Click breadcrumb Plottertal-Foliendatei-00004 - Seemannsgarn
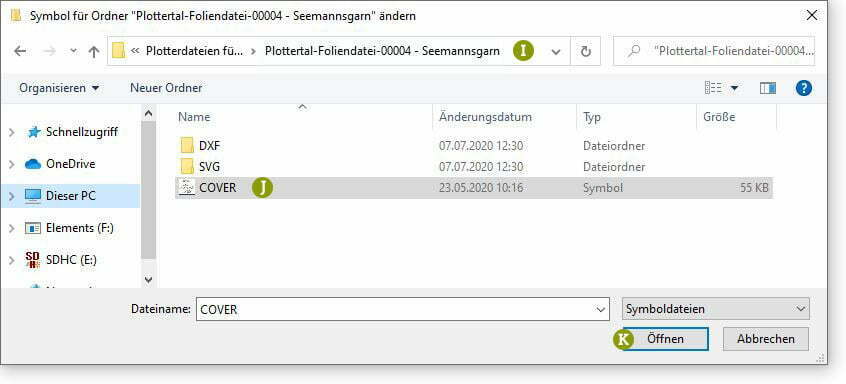 pos(382,51)
